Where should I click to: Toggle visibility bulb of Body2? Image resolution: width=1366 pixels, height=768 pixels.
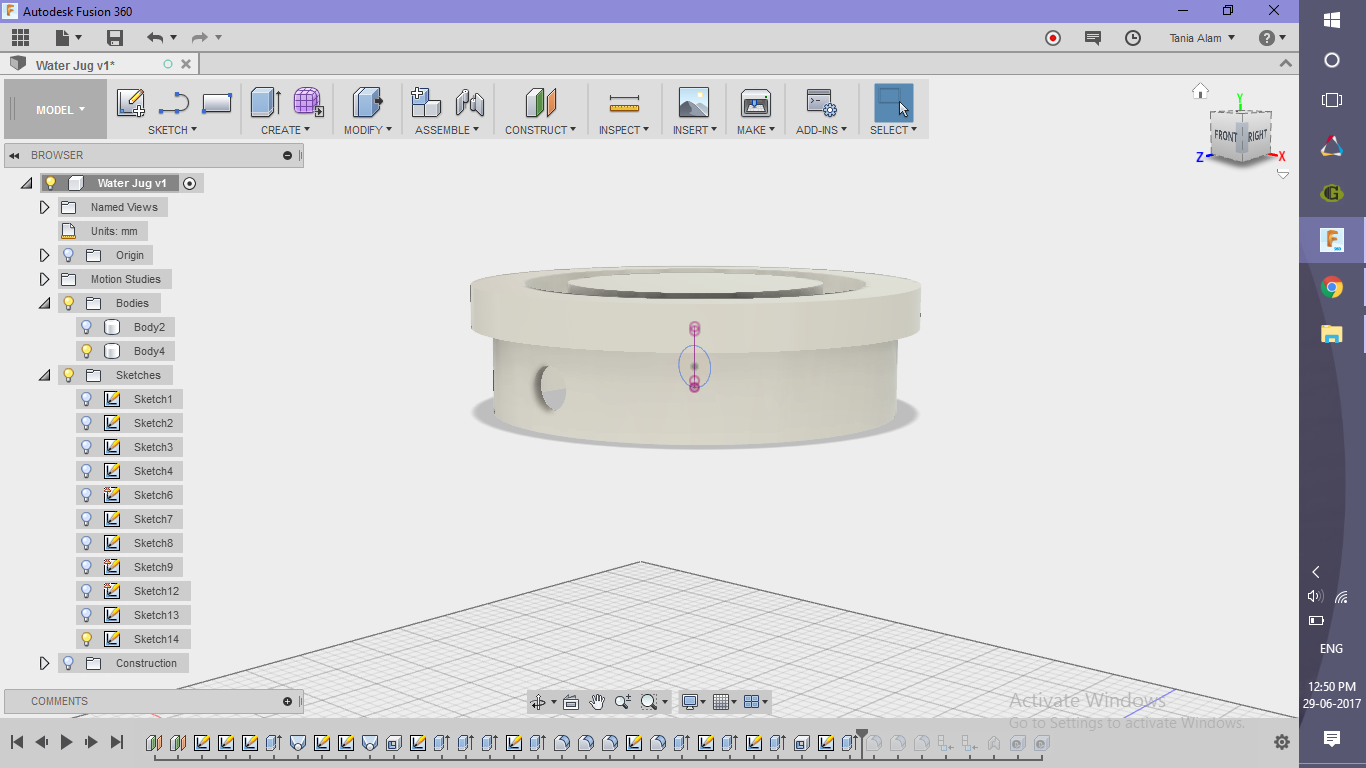86,327
